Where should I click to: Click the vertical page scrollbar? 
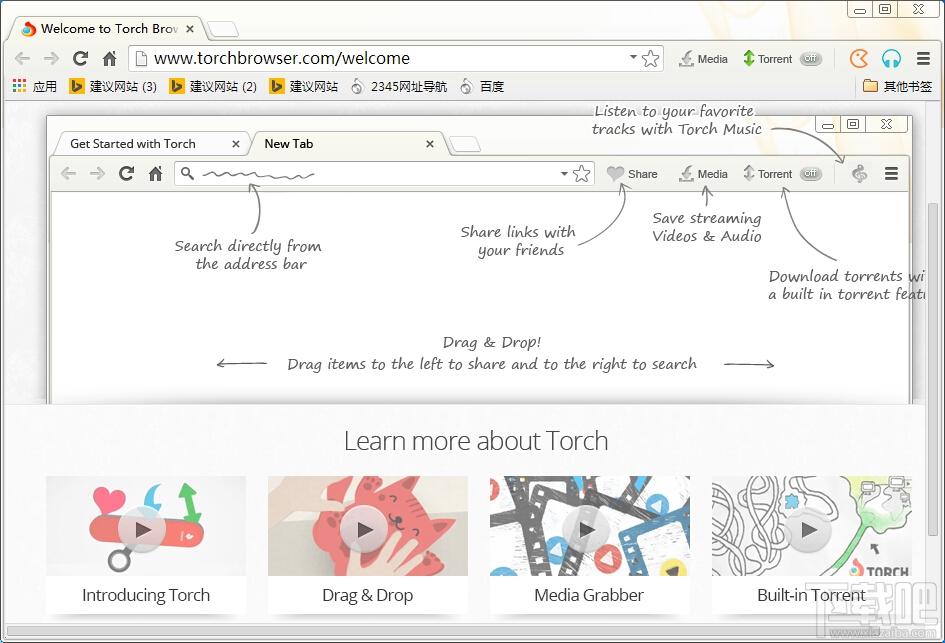coord(933,368)
